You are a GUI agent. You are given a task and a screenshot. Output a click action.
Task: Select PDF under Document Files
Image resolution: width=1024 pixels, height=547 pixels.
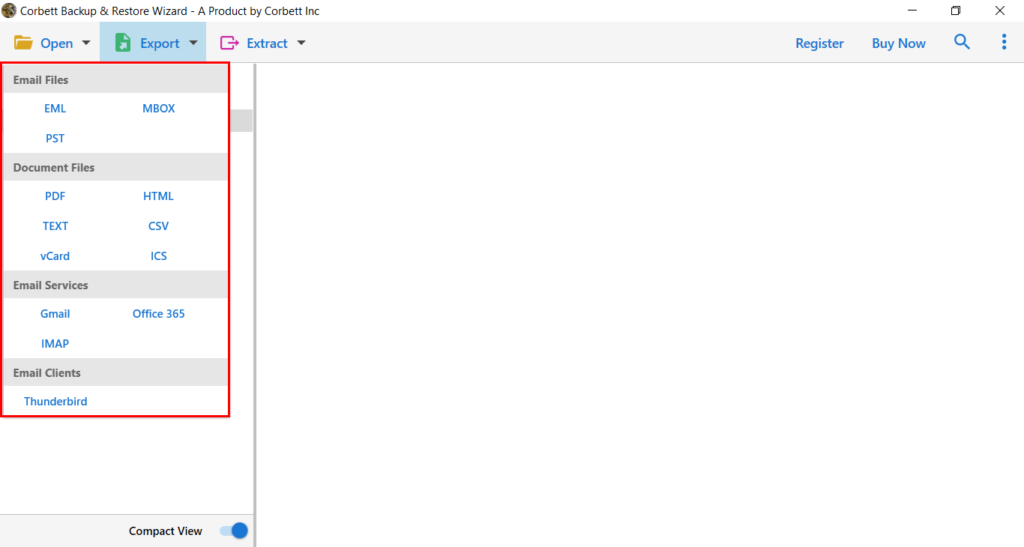tap(55, 196)
